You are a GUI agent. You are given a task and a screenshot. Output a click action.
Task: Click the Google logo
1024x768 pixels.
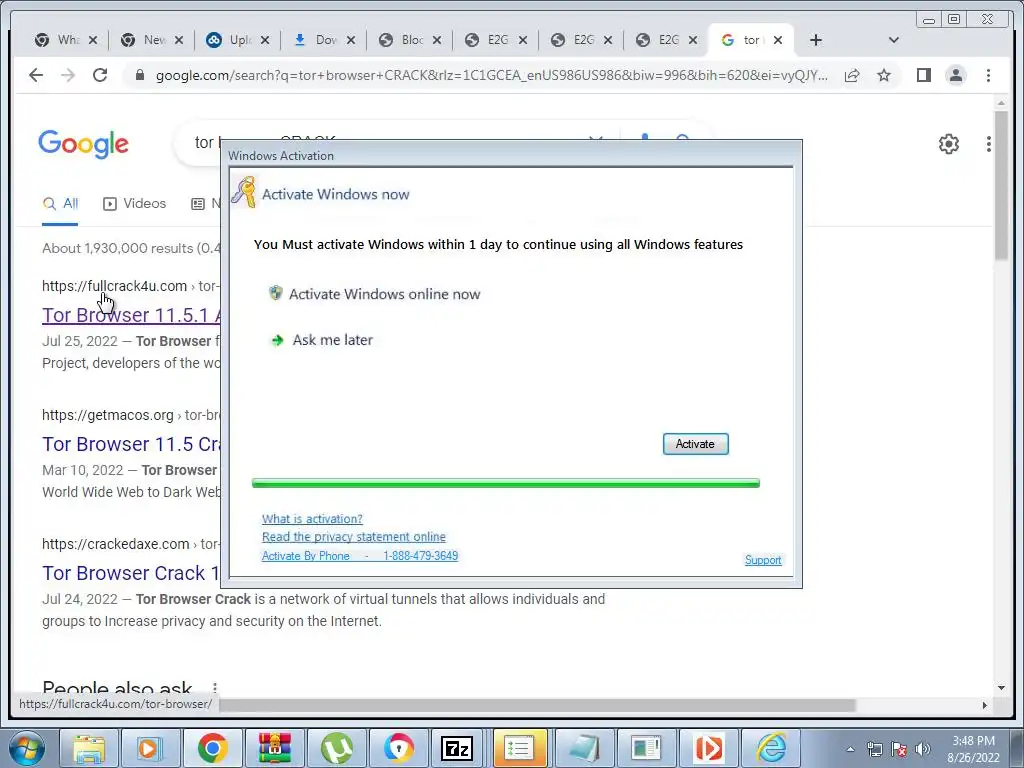click(x=83, y=144)
